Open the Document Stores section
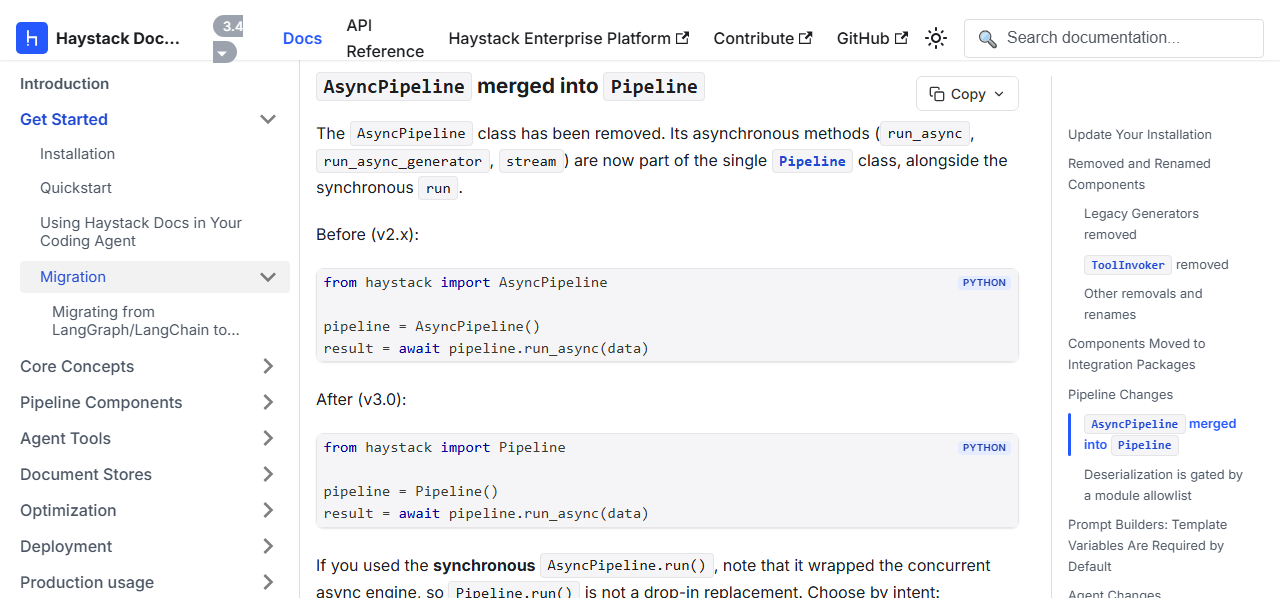Viewport: 1280px width, 598px height. pyautogui.click(x=86, y=474)
